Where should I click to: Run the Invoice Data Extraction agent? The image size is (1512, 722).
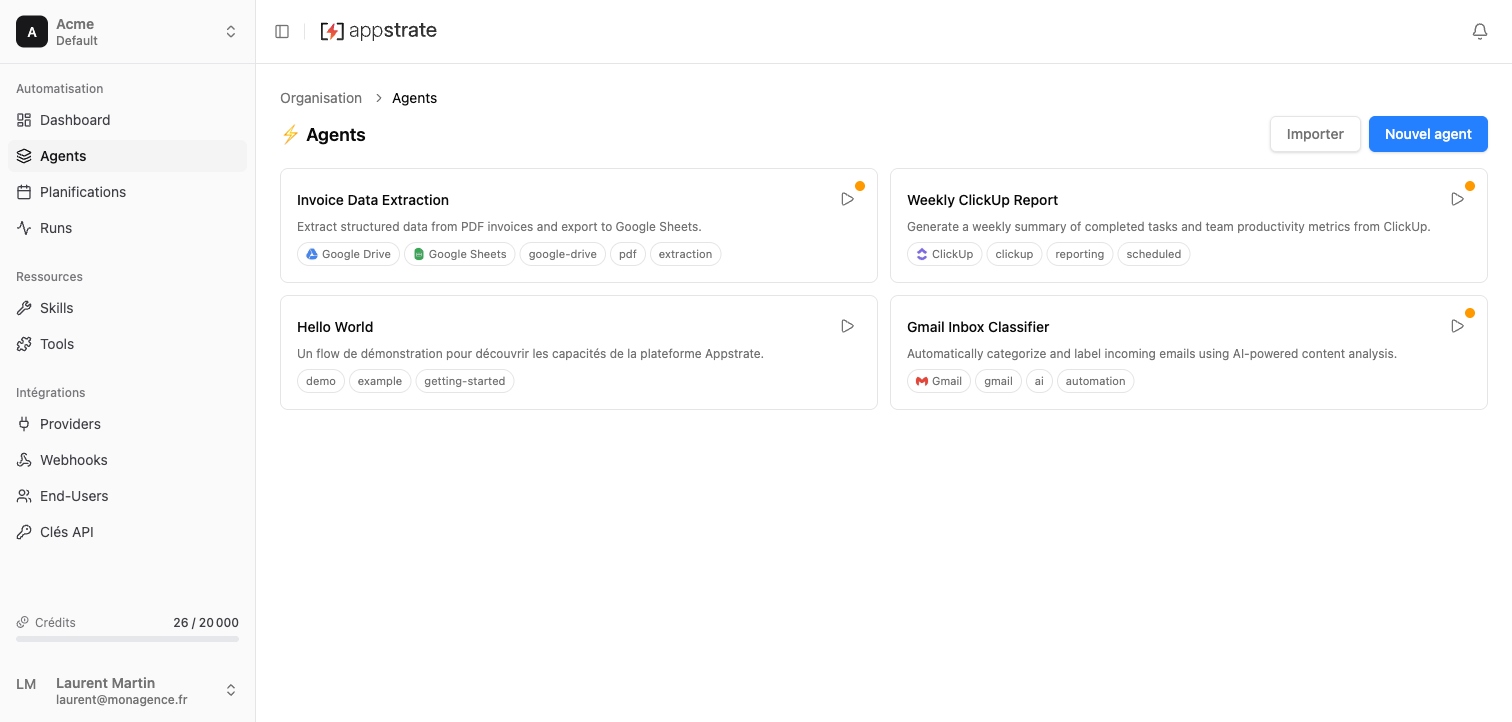click(x=847, y=198)
